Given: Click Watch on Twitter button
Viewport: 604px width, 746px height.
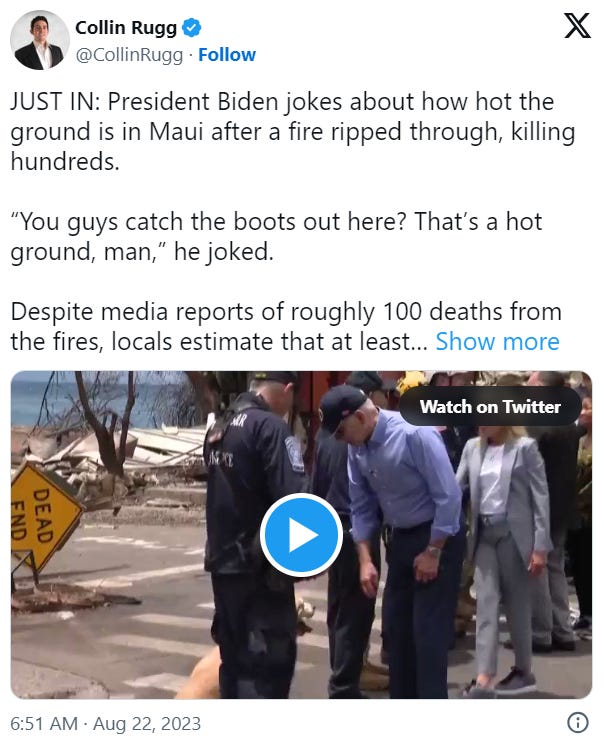Looking at the screenshot, I should [x=490, y=407].
